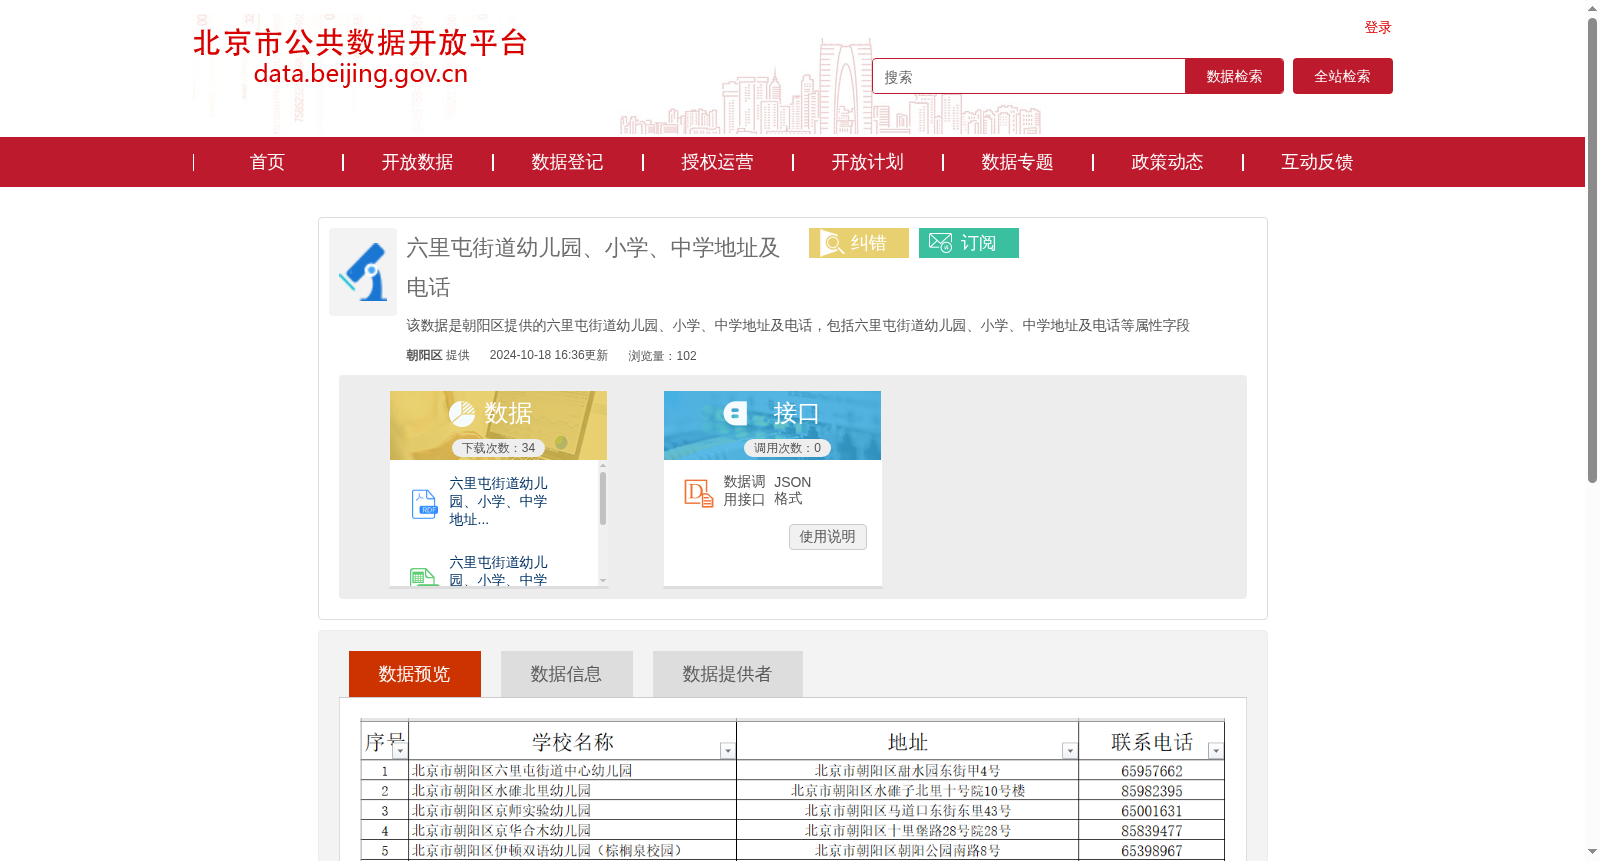
Task: Click update time 2024-10-18 16:36更新
Action: click(549, 355)
